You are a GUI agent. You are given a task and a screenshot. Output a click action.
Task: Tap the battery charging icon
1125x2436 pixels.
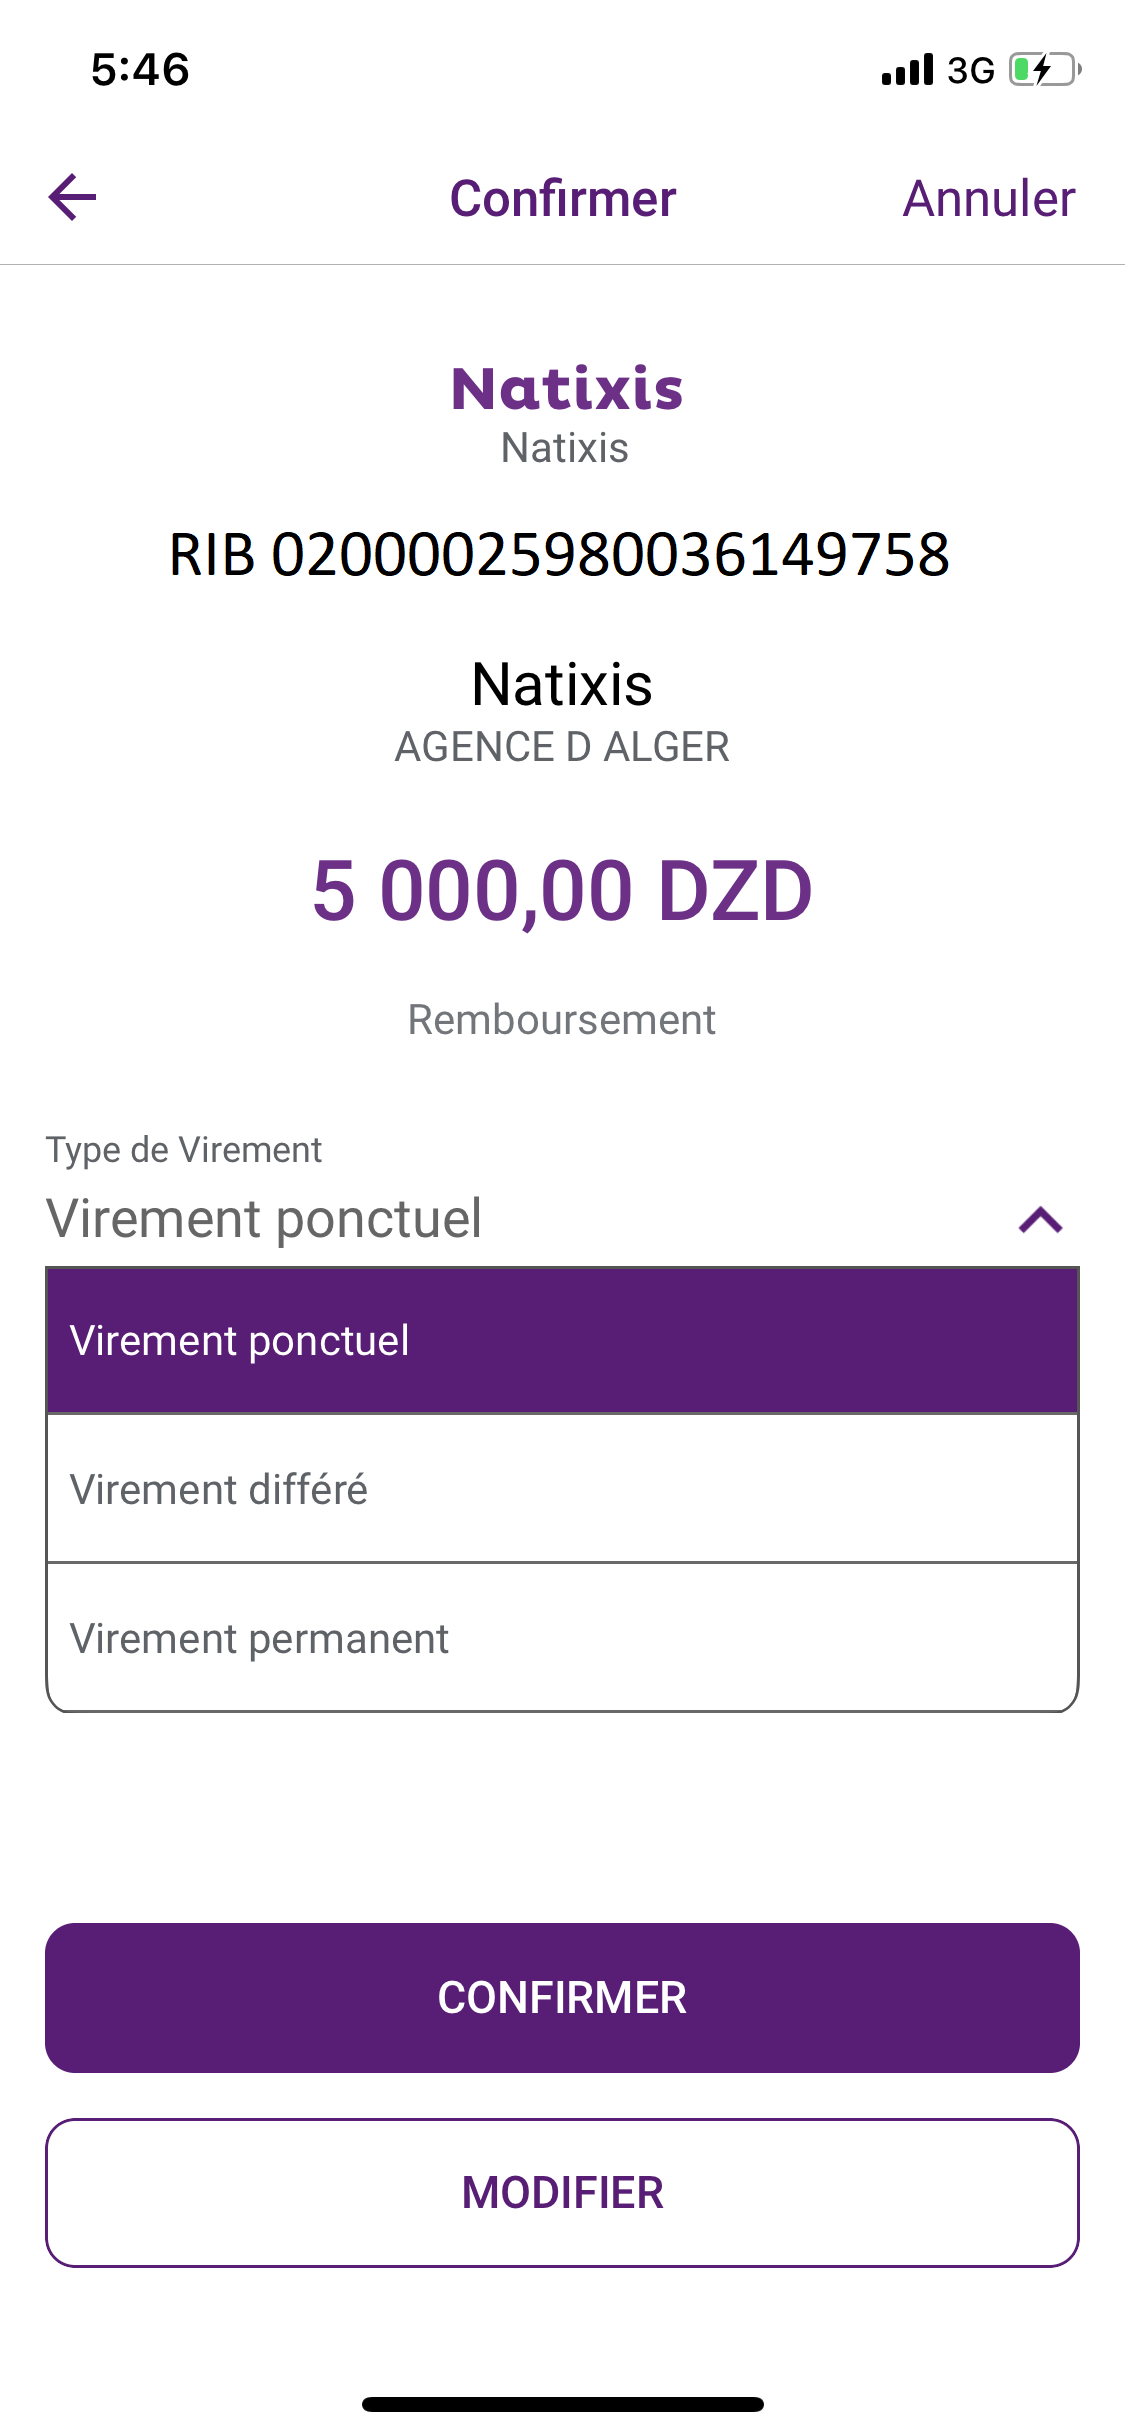[x=1045, y=70]
